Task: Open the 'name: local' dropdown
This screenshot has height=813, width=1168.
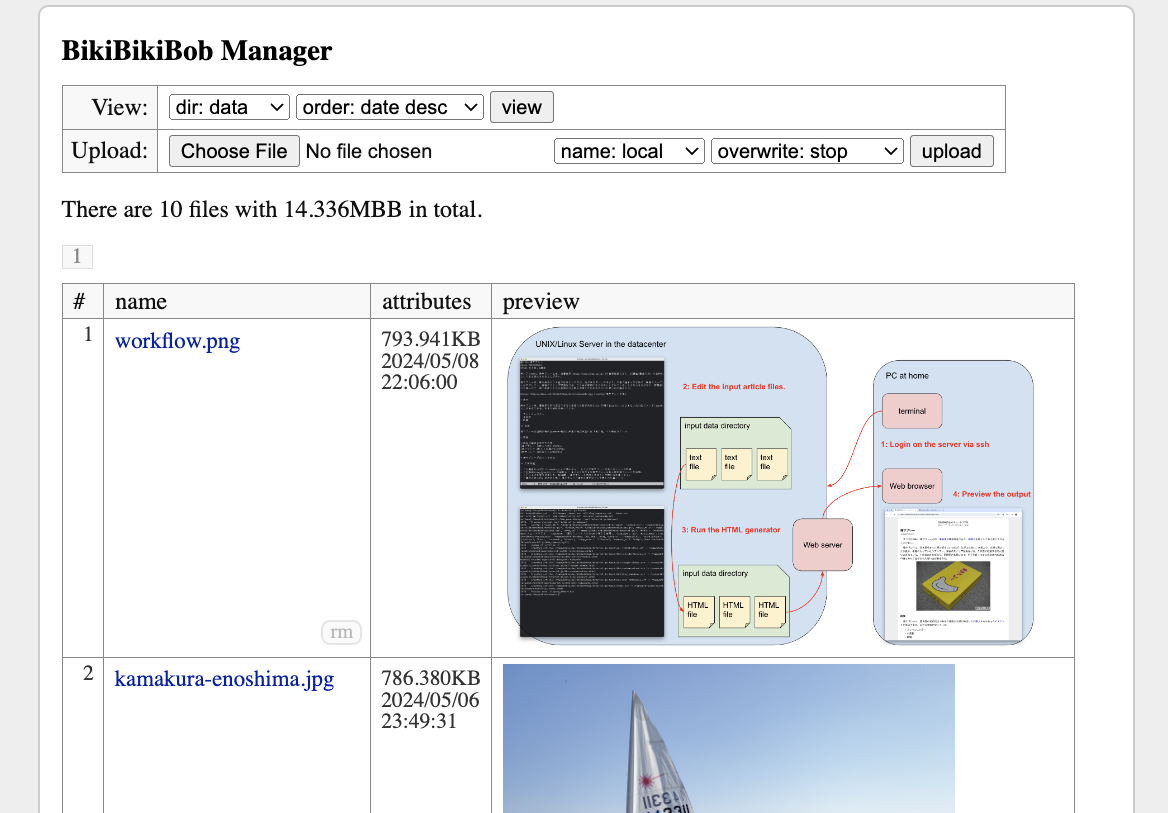Action: click(630, 151)
